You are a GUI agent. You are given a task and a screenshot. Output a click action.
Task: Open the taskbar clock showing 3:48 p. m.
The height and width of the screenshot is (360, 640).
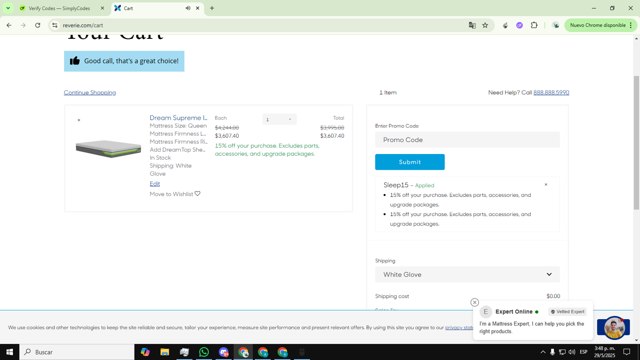click(604, 352)
